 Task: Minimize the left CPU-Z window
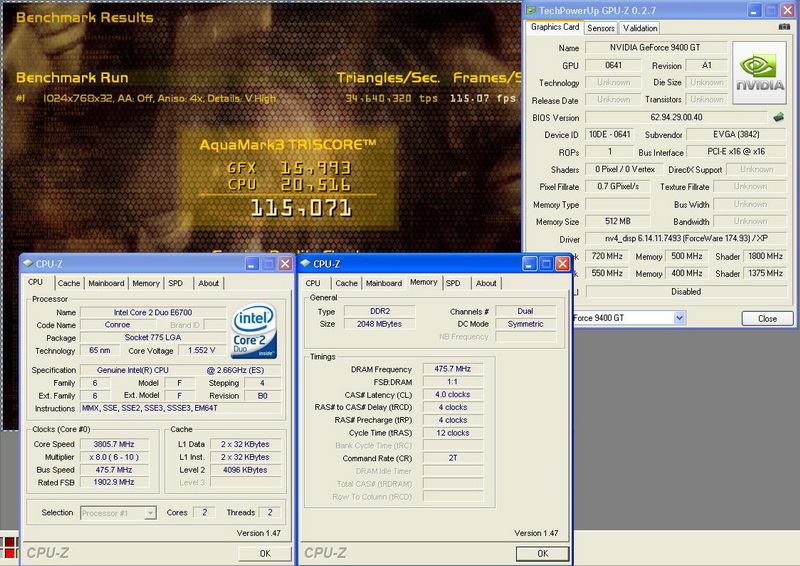[x=252, y=263]
